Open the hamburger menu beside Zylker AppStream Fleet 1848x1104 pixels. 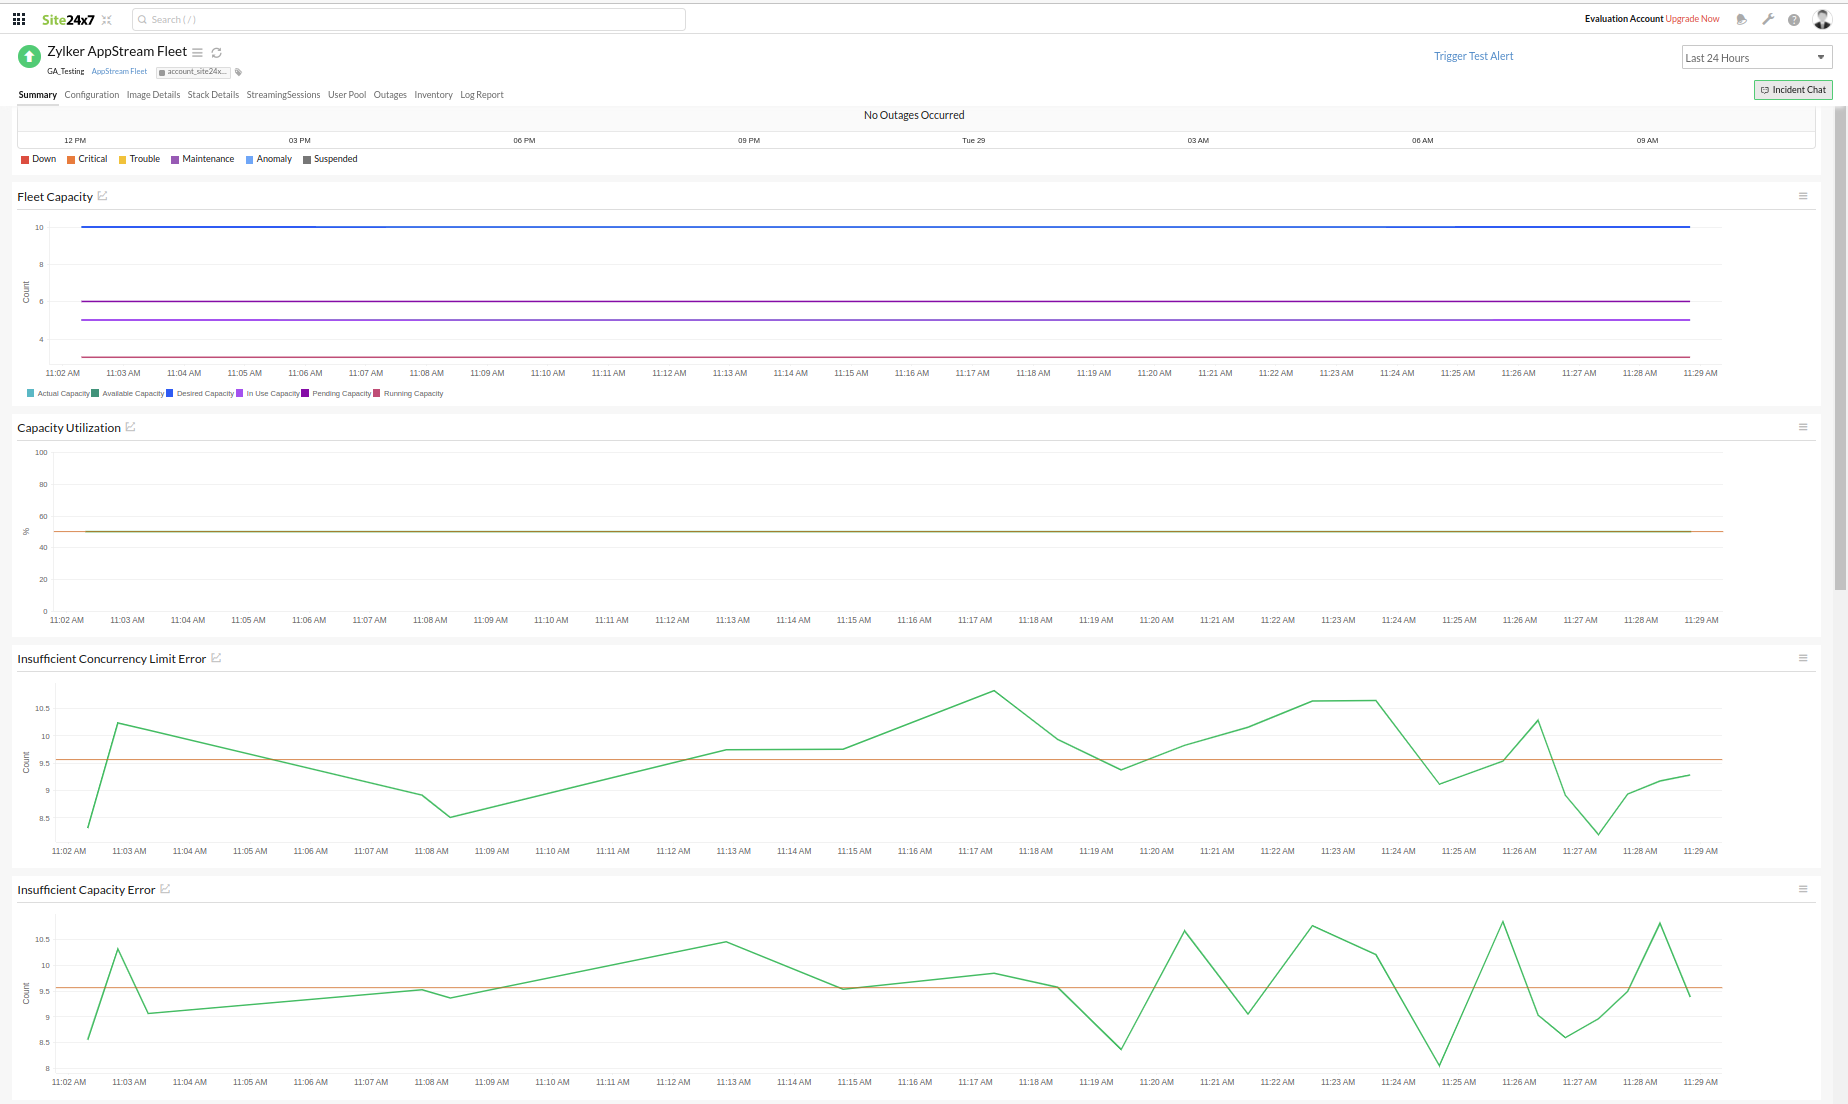pos(198,52)
